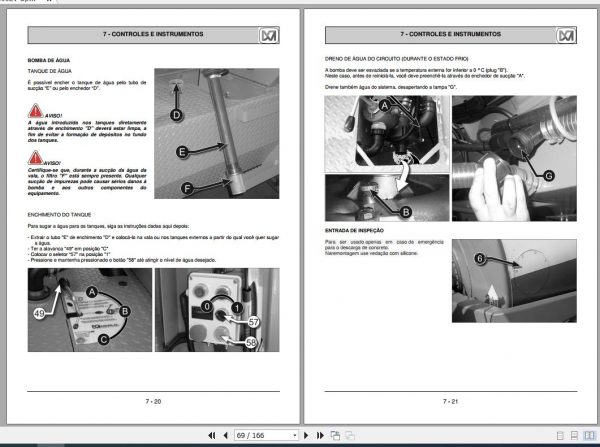This screenshot has height=447, width=600.
Task: Click the logo on the right page header
Action: [x=566, y=35]
